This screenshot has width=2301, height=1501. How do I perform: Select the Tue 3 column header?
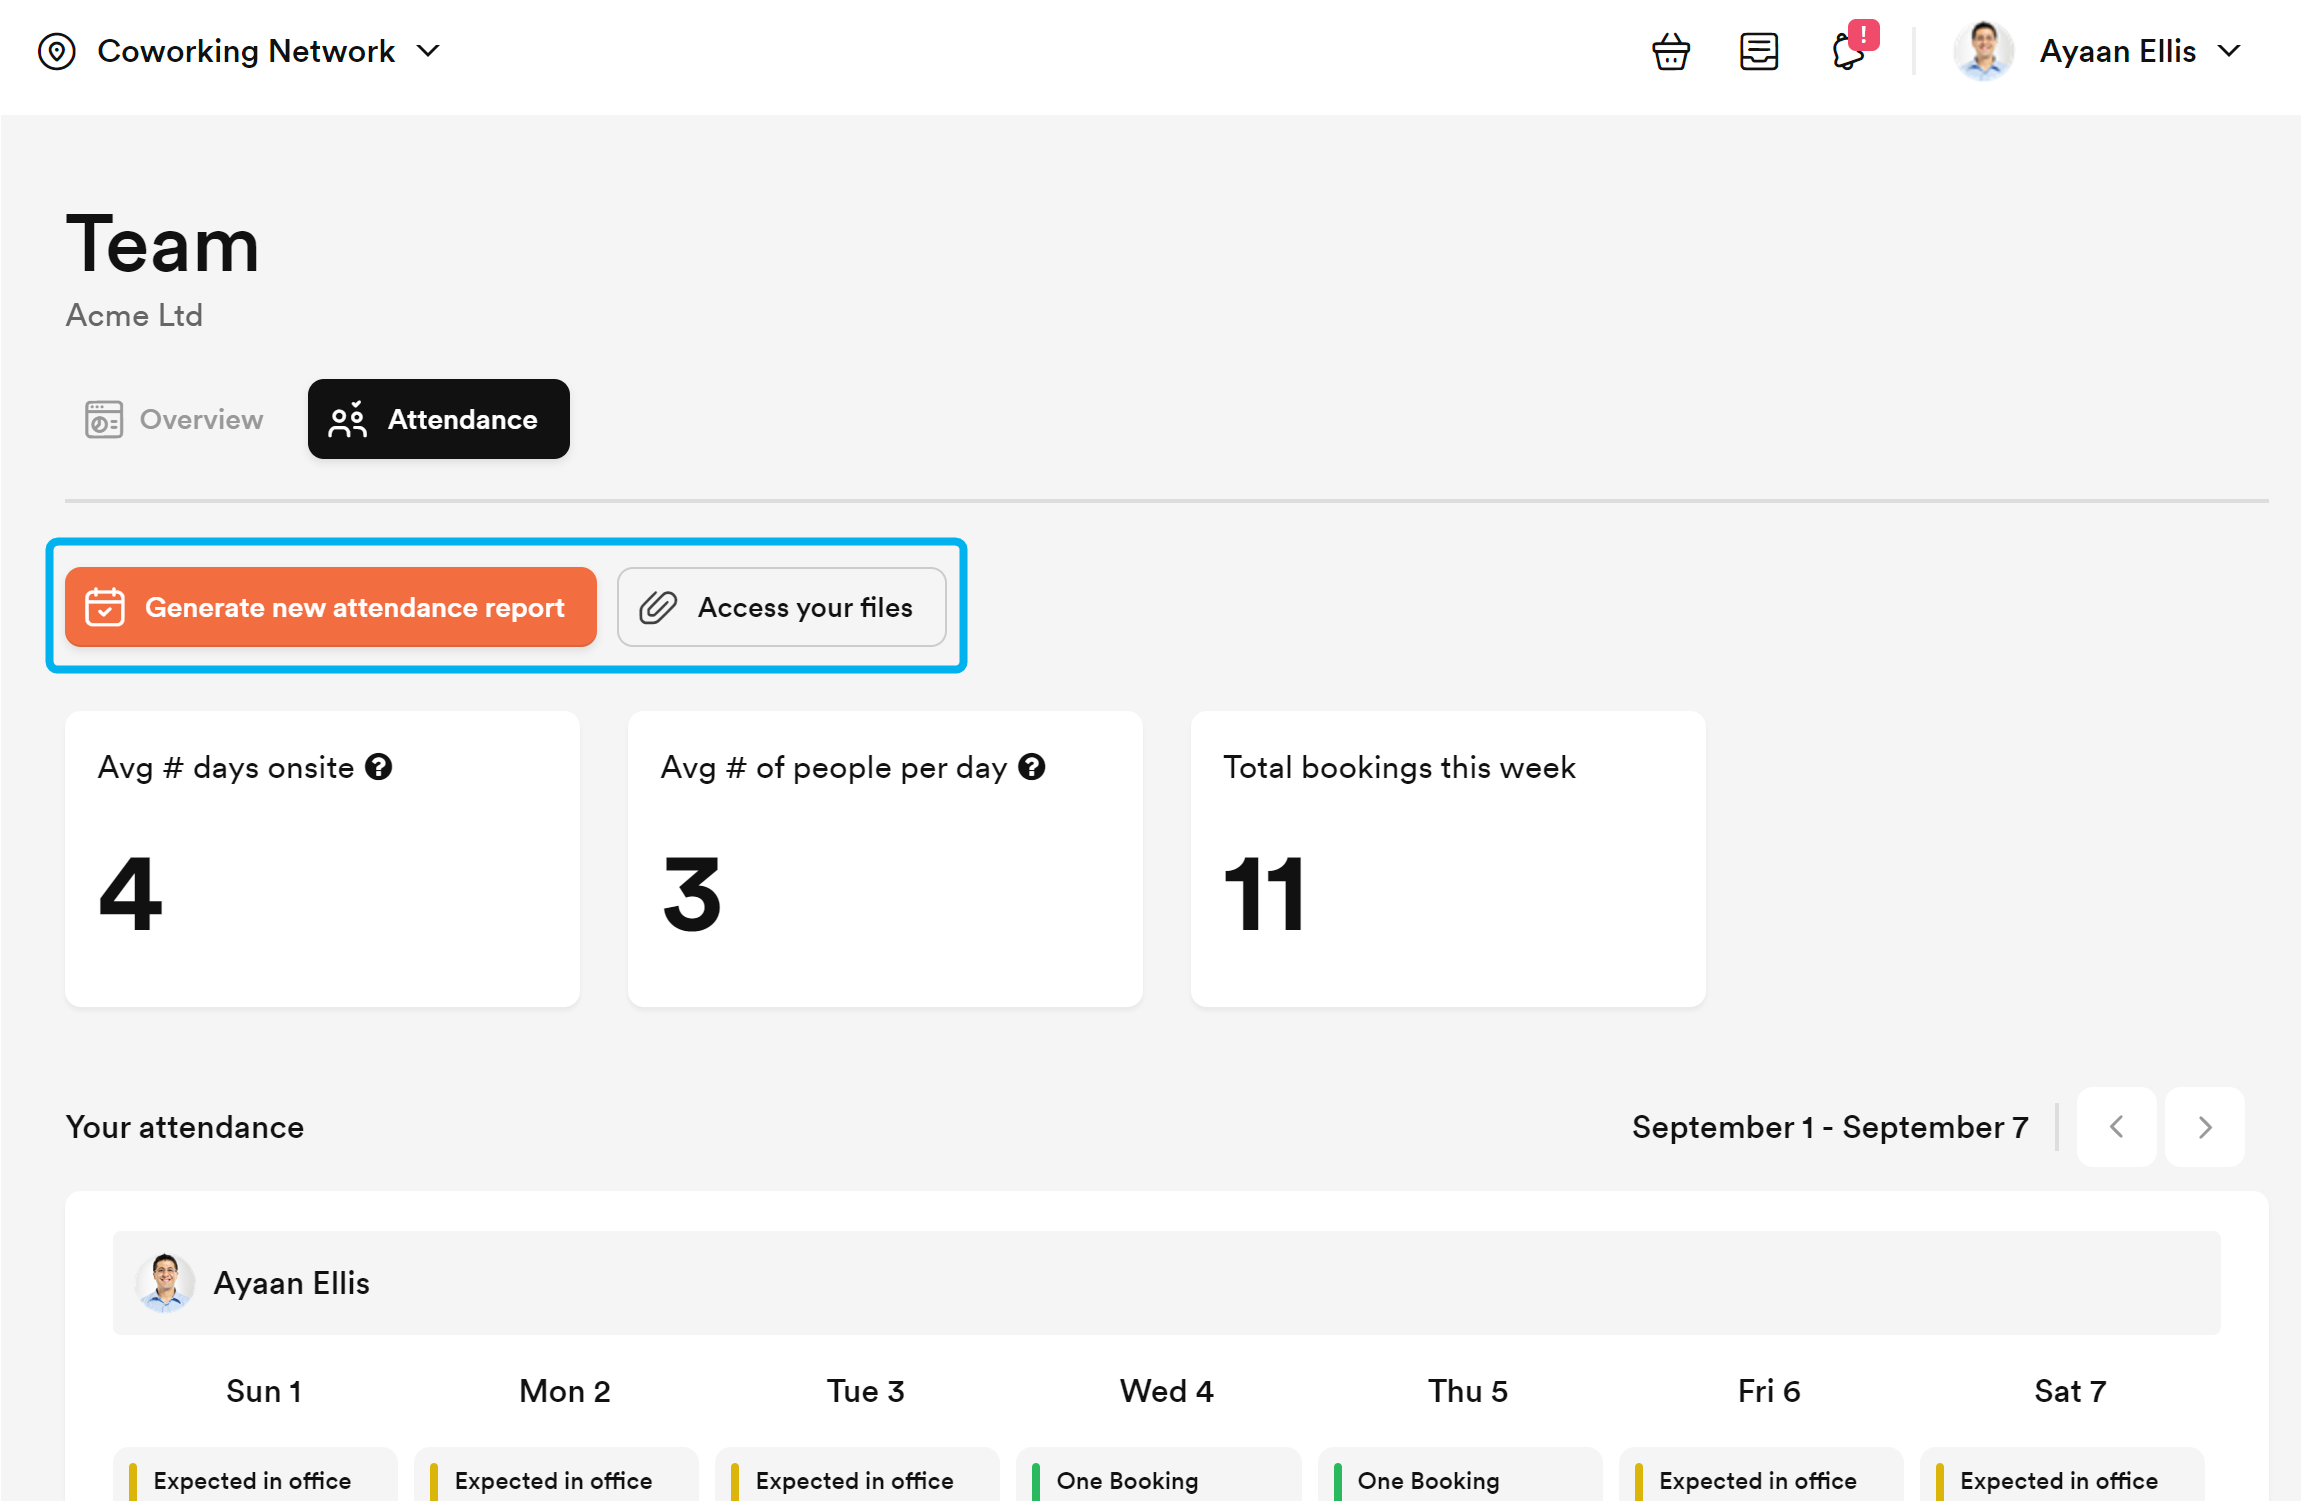pyautogui.click(x=866, y=1391)
